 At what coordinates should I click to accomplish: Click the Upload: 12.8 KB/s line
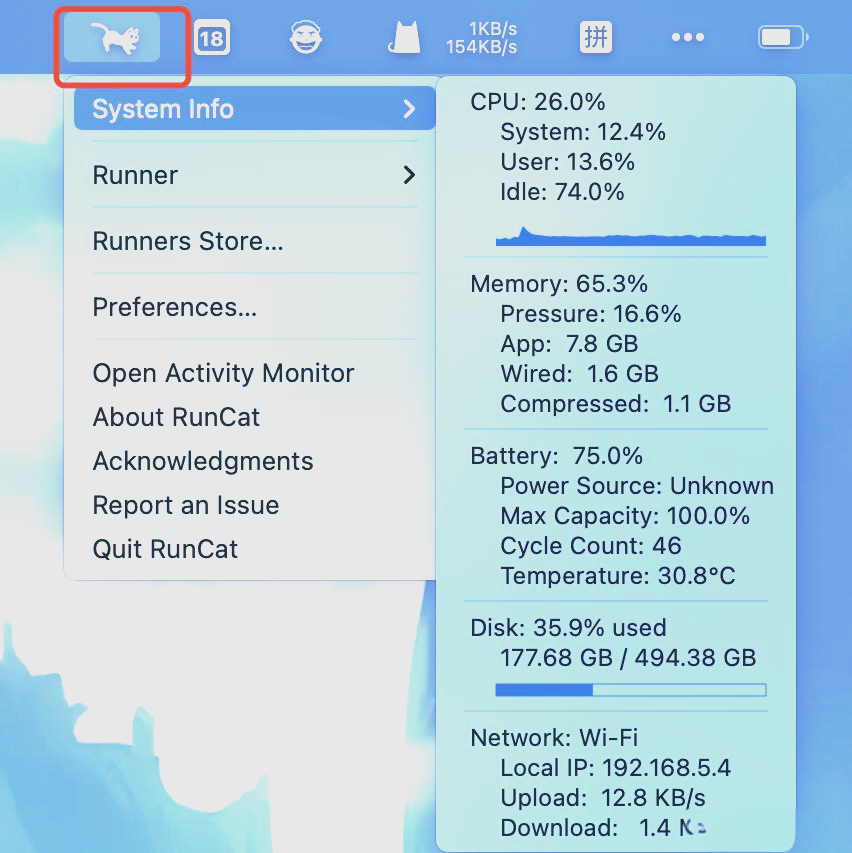(603, 798)
